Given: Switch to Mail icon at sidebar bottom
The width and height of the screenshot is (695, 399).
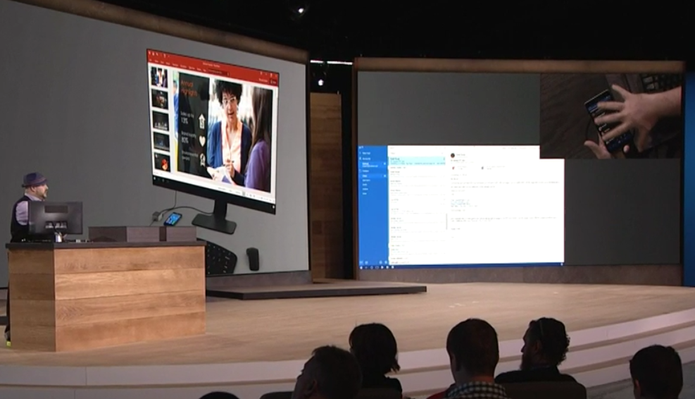Looking at the screenshot, I should (362, 262).
